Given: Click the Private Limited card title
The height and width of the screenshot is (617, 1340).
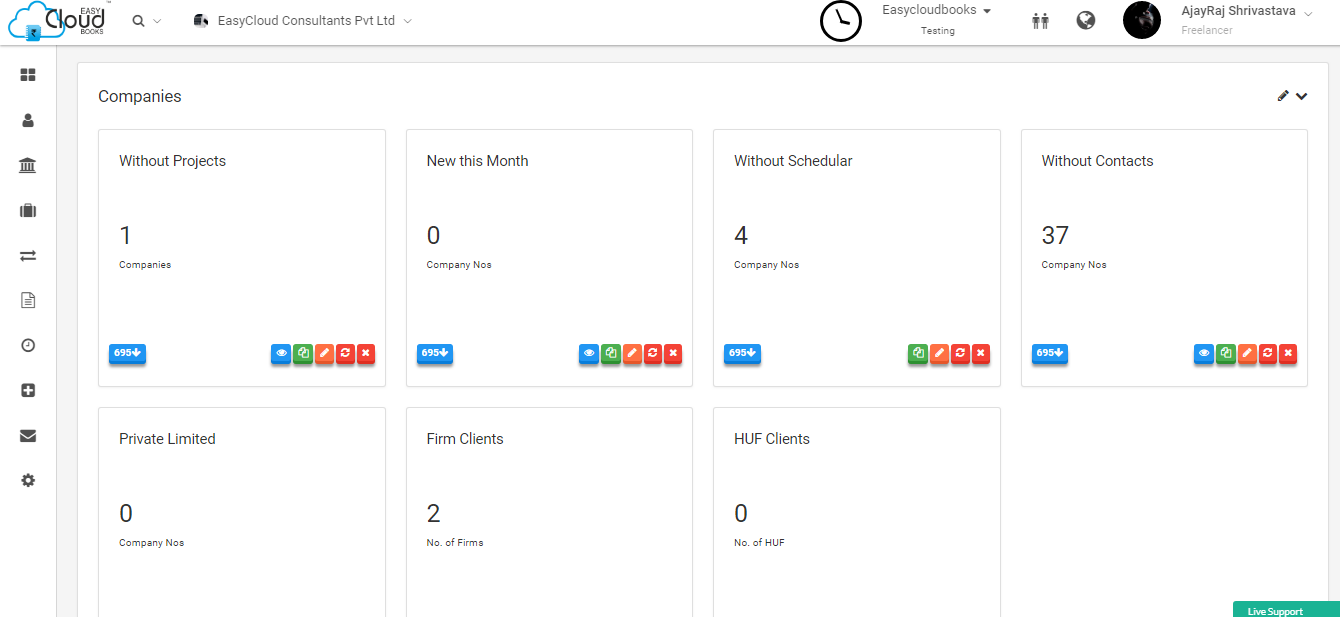Looking at the screenshot, I should [x=167, y=439].
